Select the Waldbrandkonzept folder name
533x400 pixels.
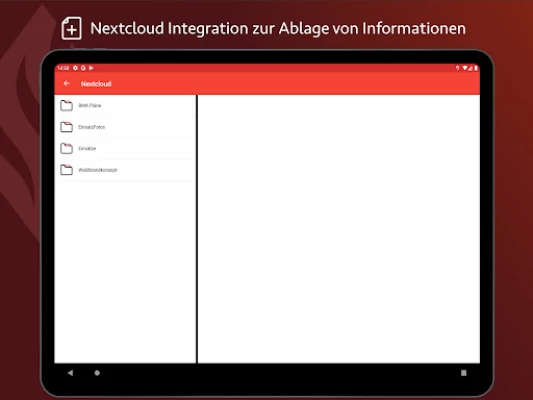tap(98, 170)
